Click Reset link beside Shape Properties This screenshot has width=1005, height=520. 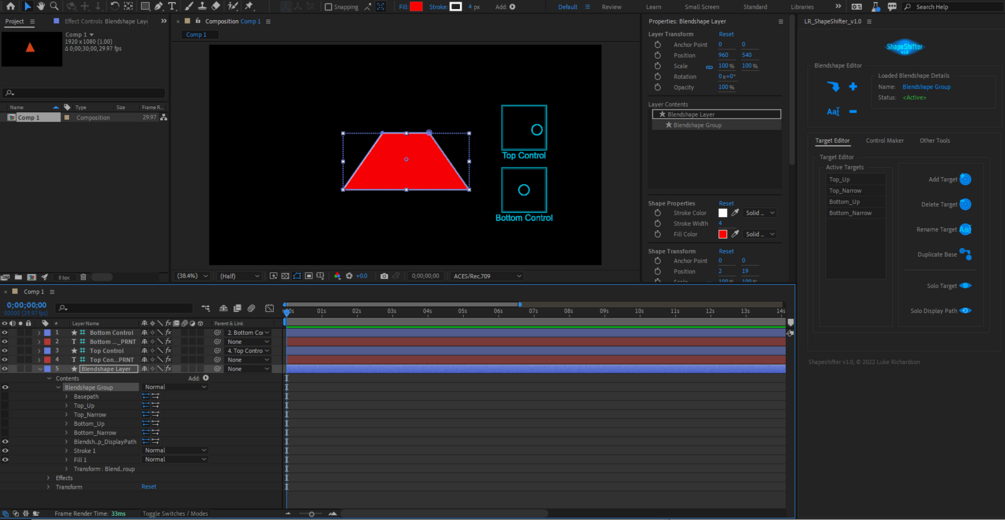click(x=726, y=203)
